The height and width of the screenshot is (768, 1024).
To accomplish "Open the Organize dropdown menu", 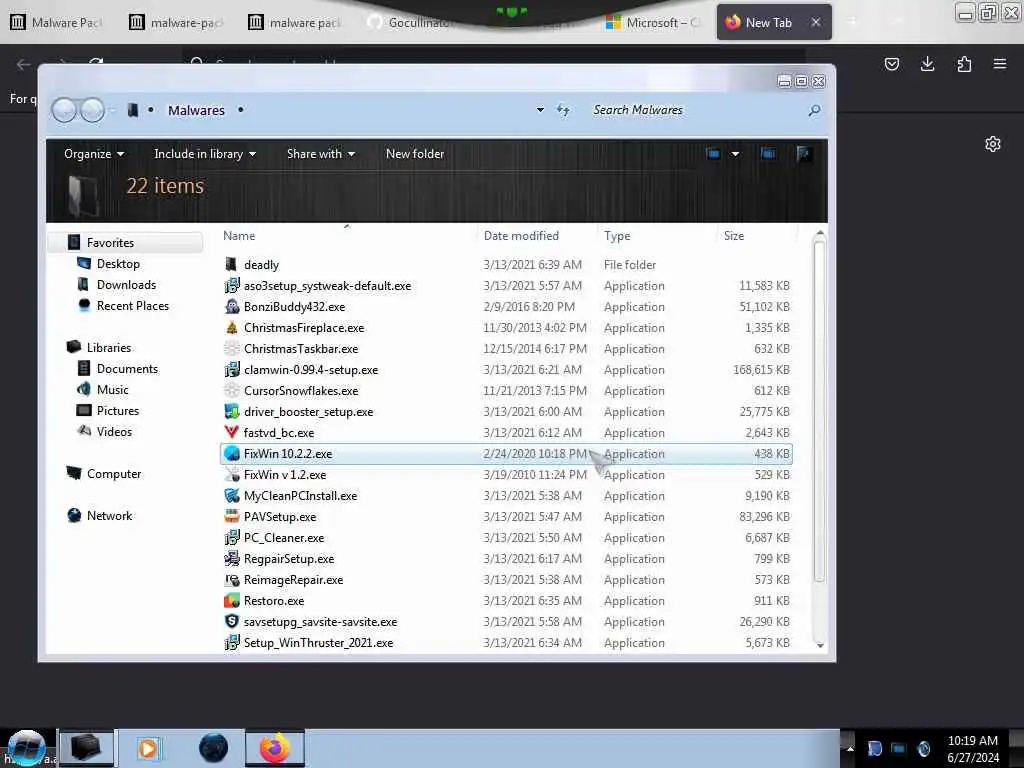I will (x=94, y=154).
